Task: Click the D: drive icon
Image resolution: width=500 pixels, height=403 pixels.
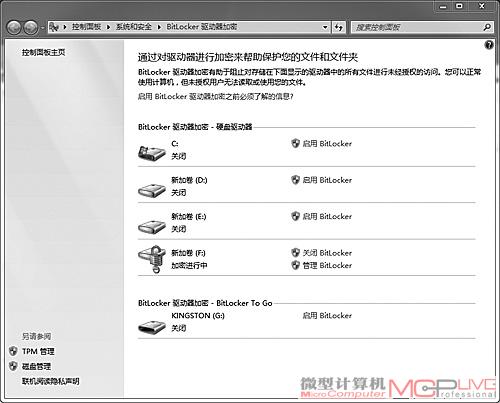Action: pyautogui.click(x=152, y=190)
